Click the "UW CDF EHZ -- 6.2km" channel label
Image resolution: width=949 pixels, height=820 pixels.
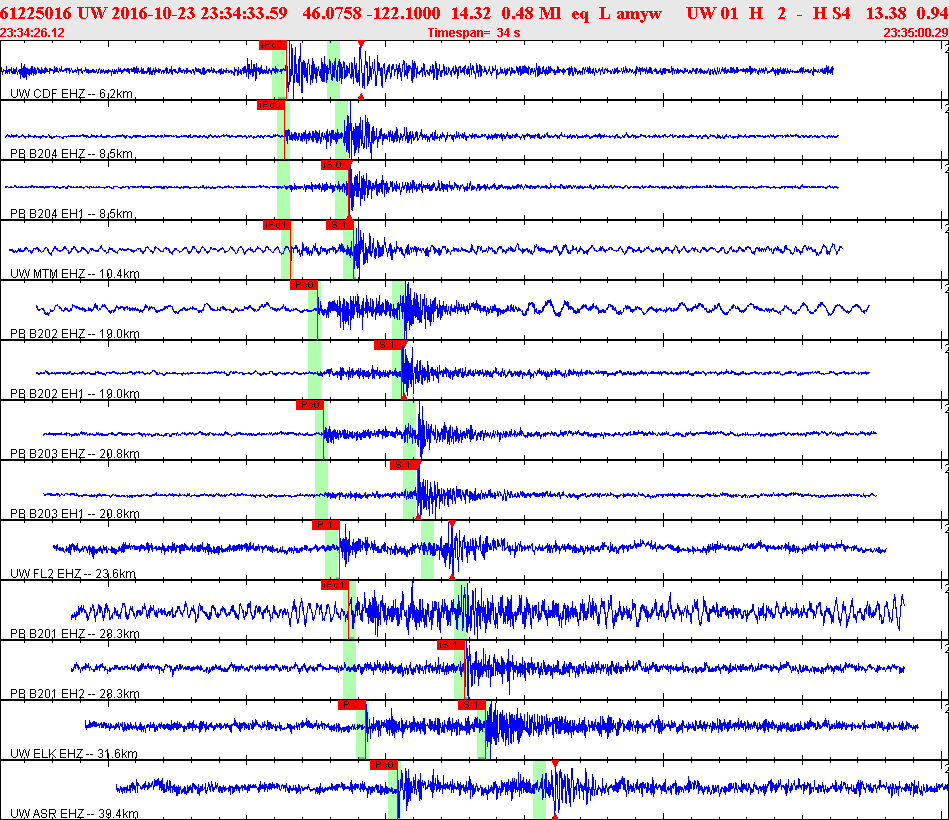pyautogui.click(x=71, y=94)
